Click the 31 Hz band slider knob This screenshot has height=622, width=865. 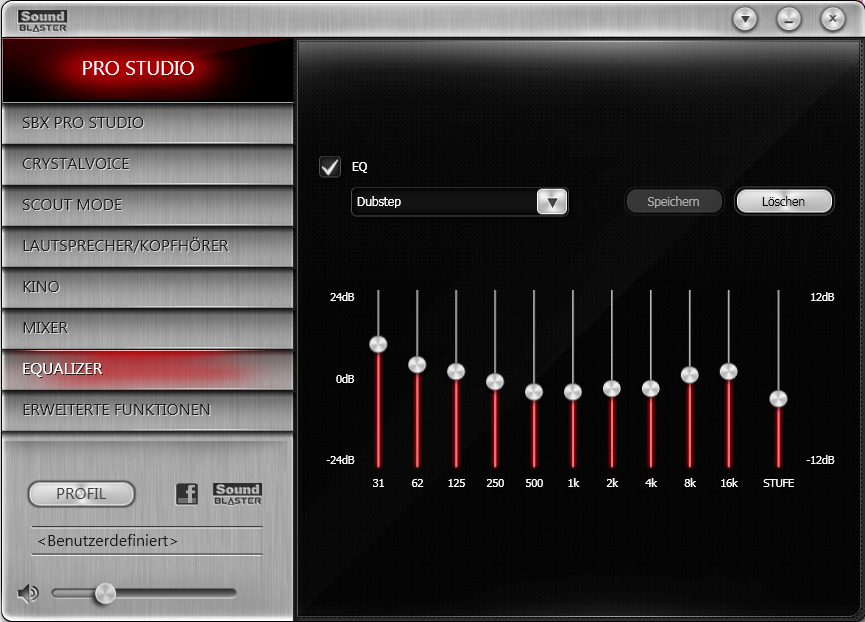click(378, 344)
